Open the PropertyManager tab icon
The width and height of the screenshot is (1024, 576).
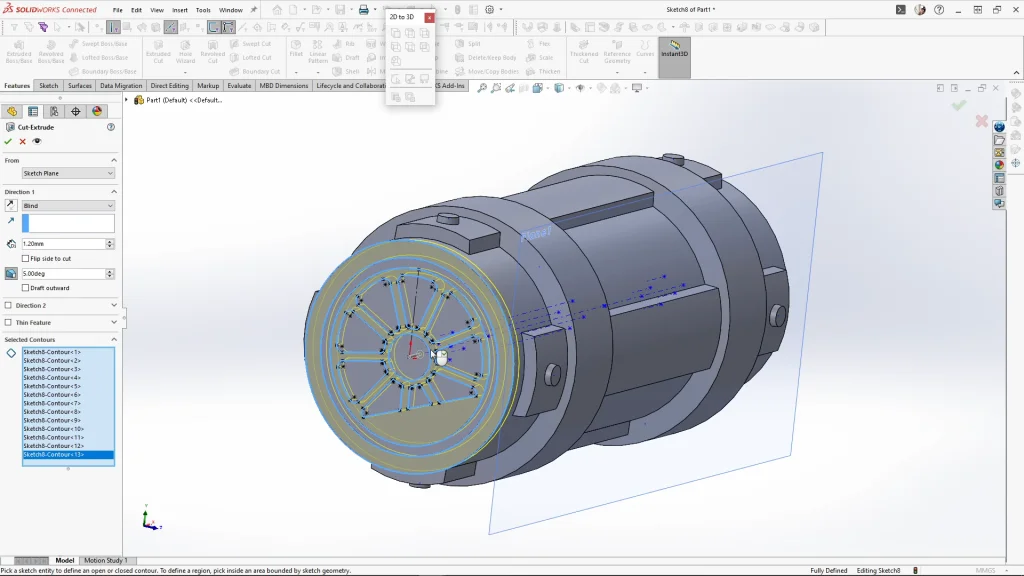[x=33, y=111]
